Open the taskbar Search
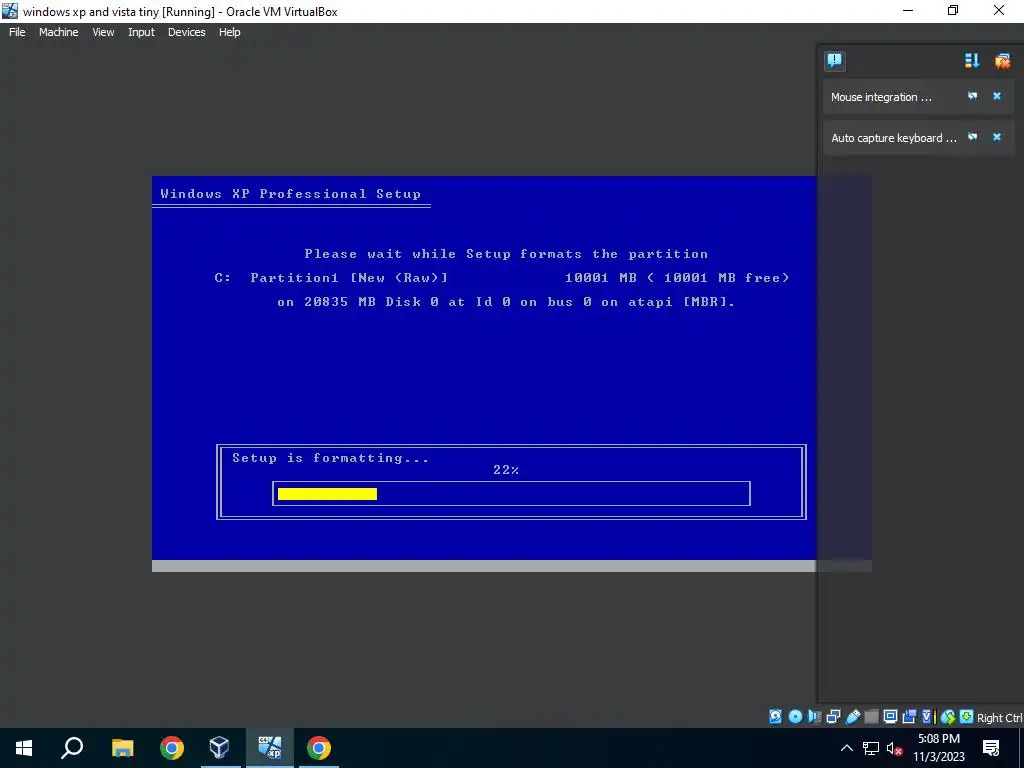Screen dimensions: 1024x768 [x=72, y=748]
